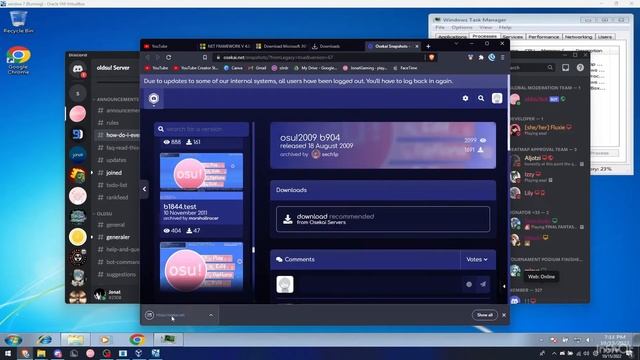Image resolution: width=640 pixels, height=360 pixels.
Task: Collapse the snapshot list with left chevron
Action: (x=144, y=189)
